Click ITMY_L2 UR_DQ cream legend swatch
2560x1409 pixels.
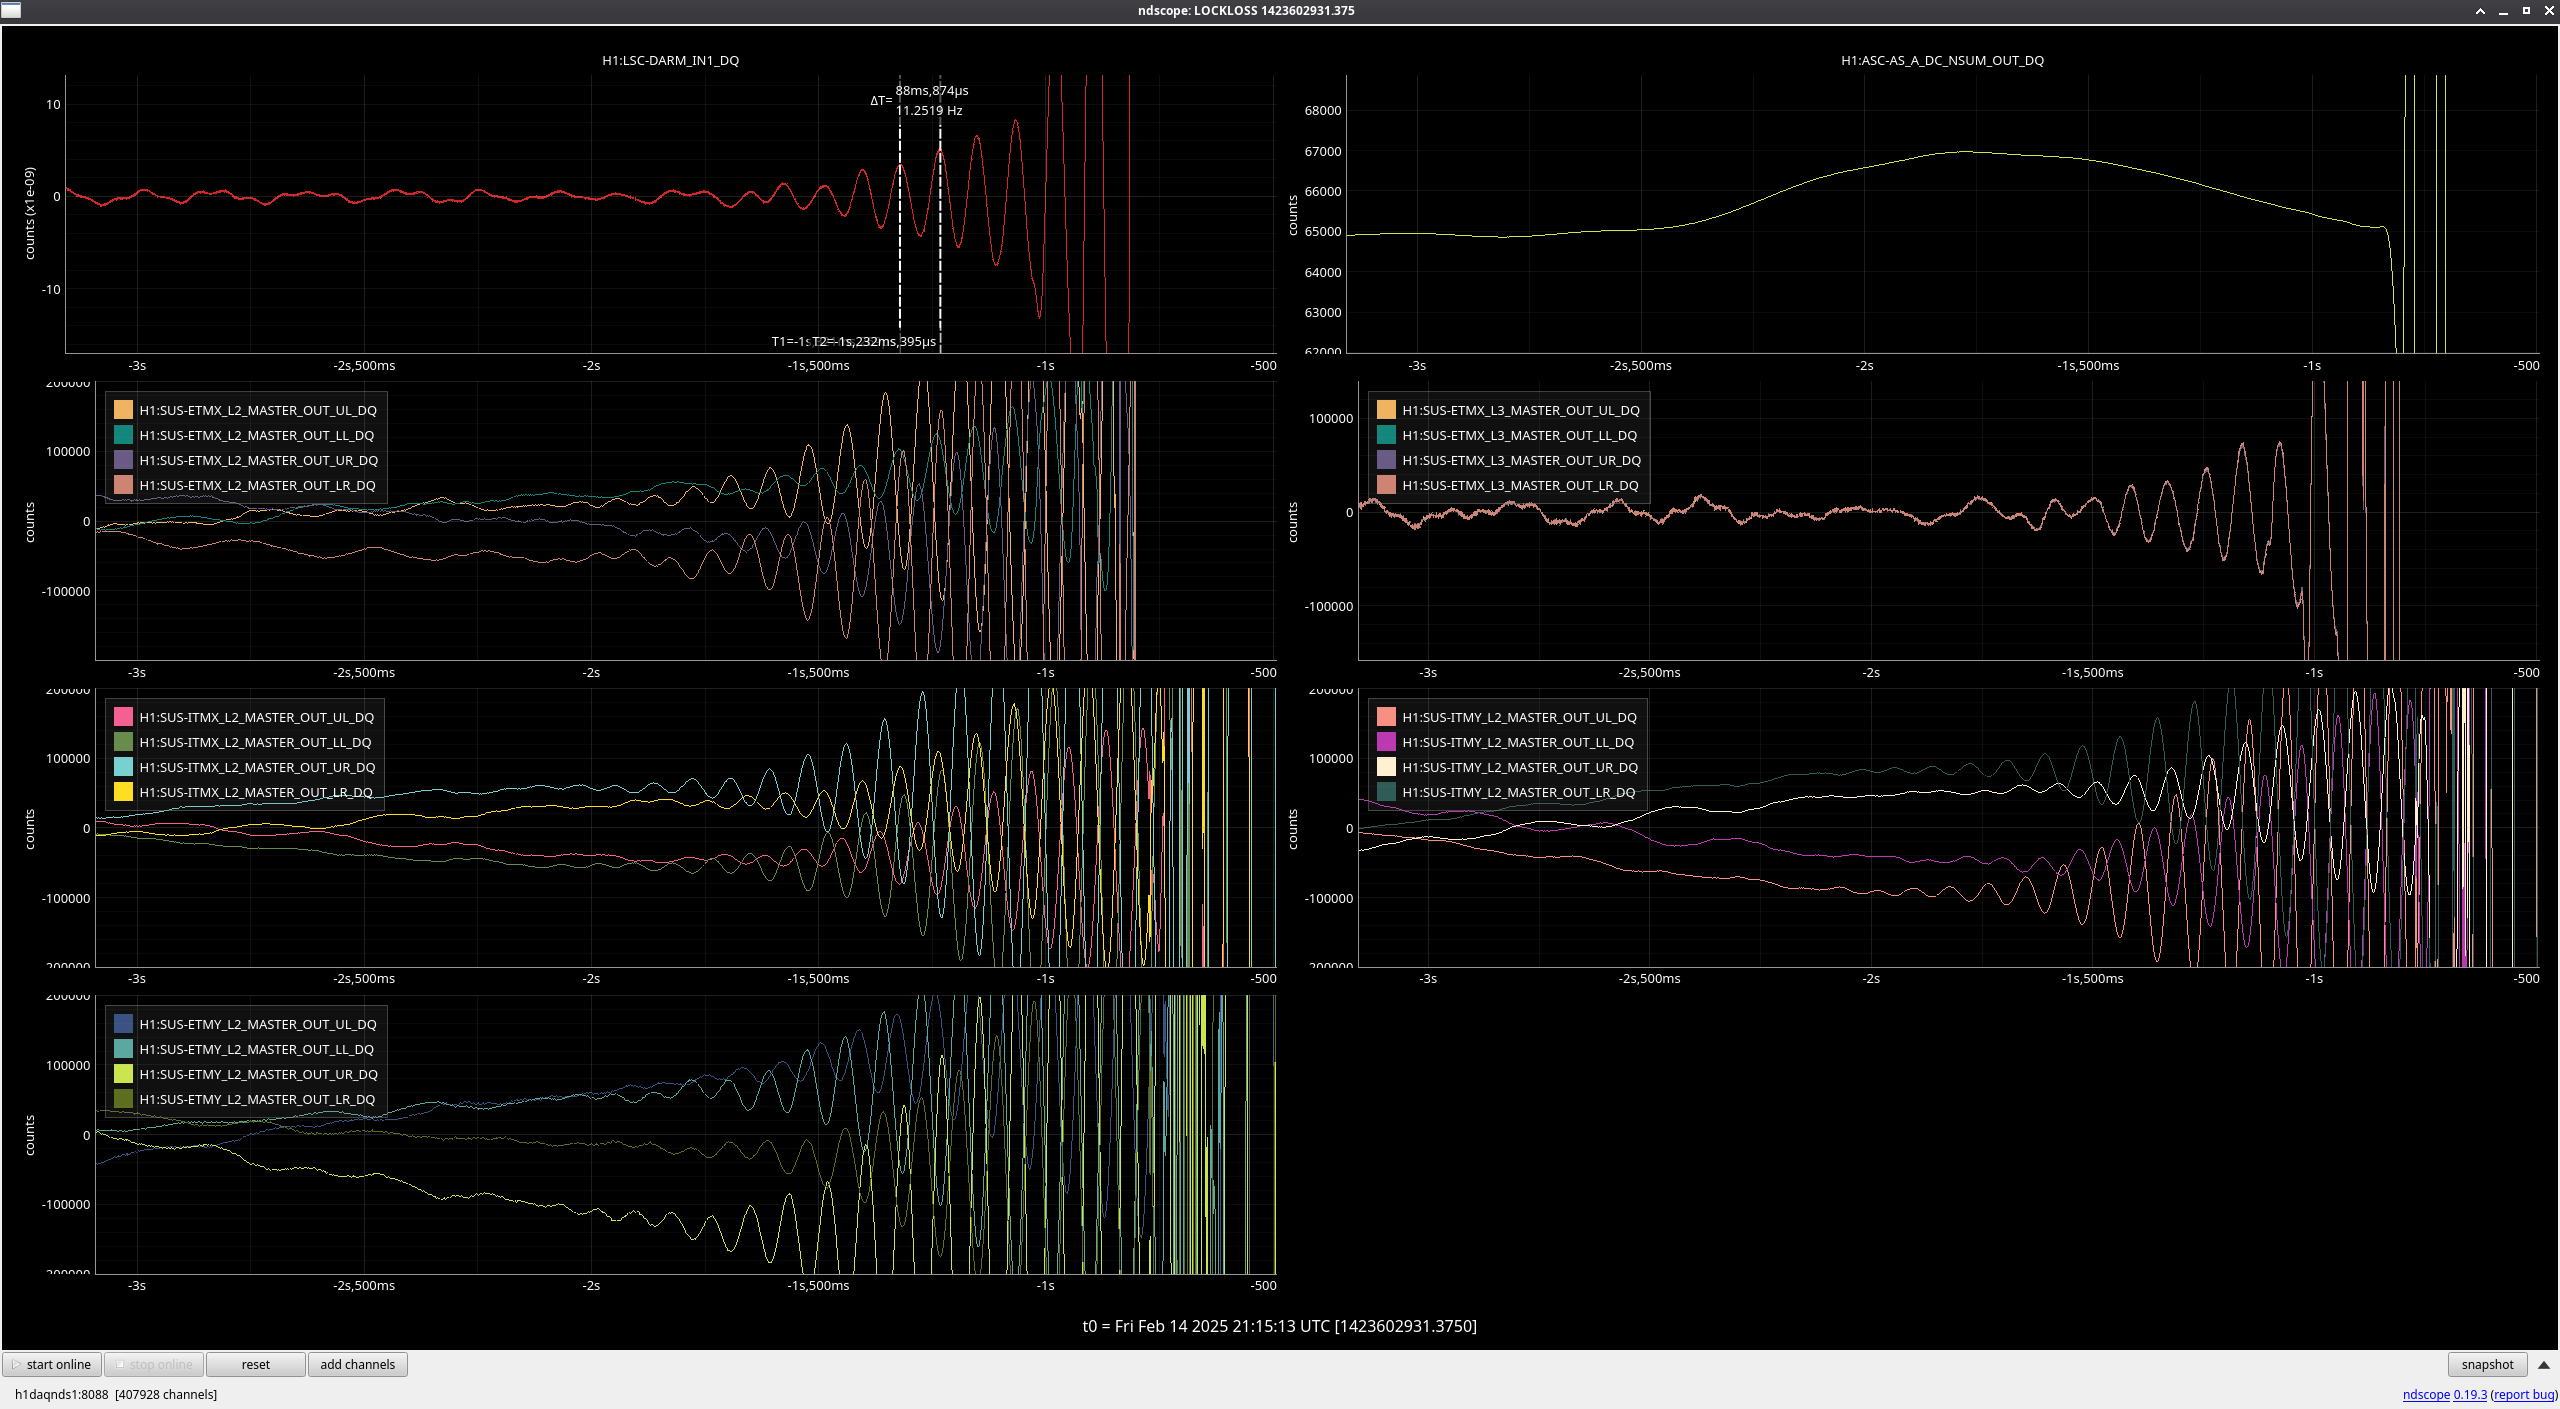1386,767
